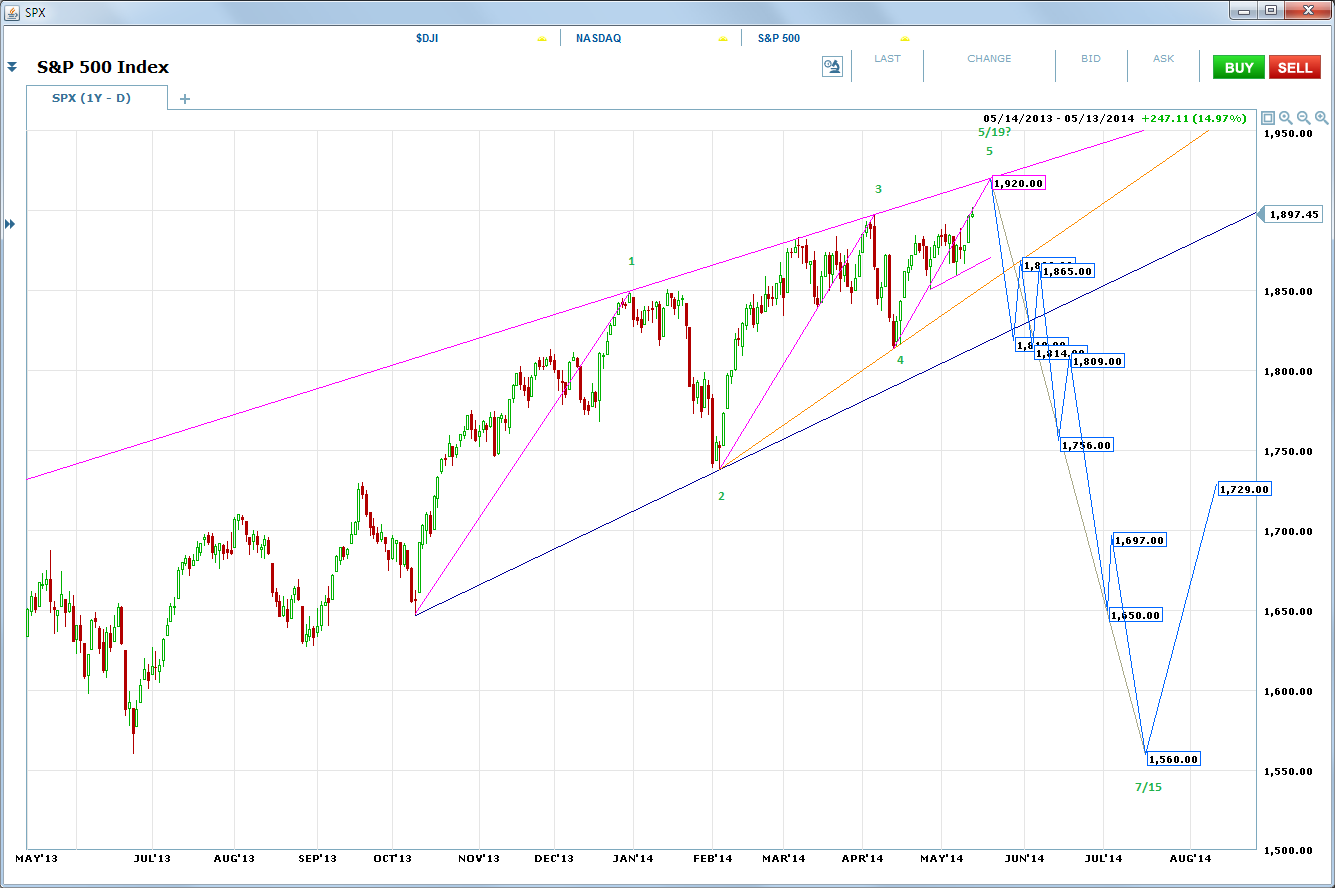Click wave label 3 near the April peak

879,189
